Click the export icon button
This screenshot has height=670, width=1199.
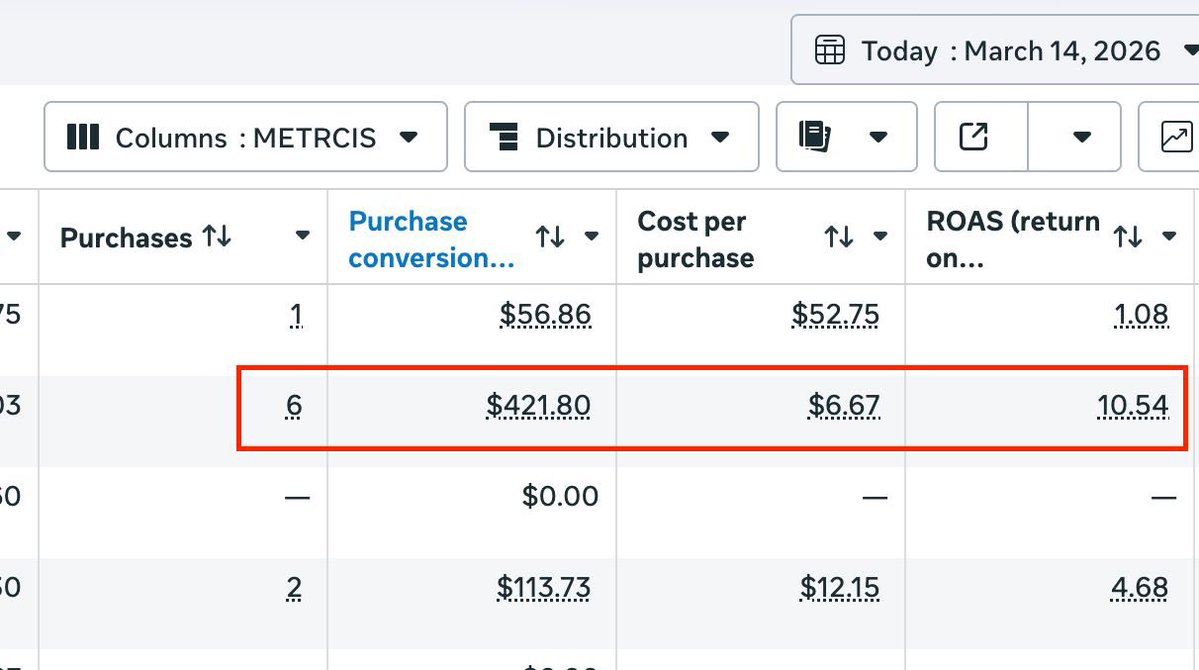974,137
